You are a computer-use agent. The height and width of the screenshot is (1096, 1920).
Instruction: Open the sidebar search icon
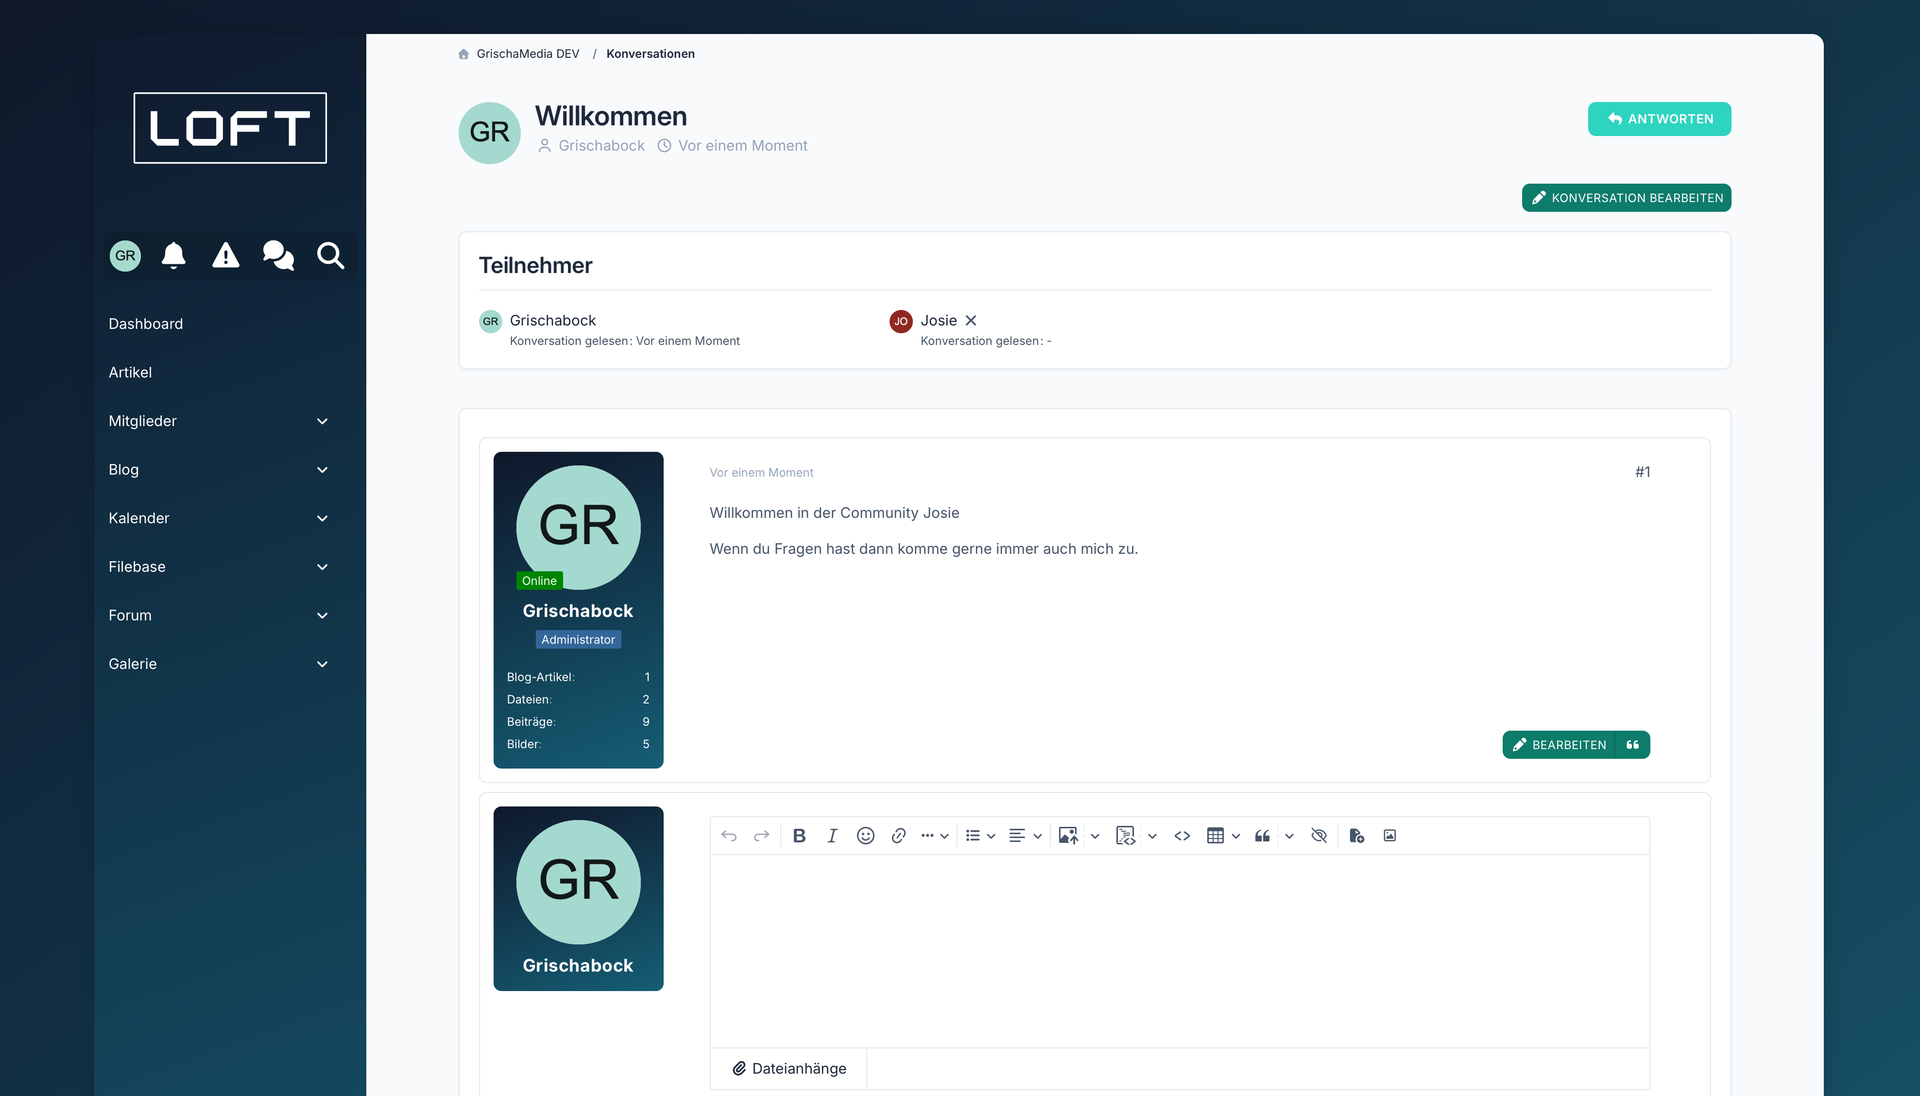(330, 256)
